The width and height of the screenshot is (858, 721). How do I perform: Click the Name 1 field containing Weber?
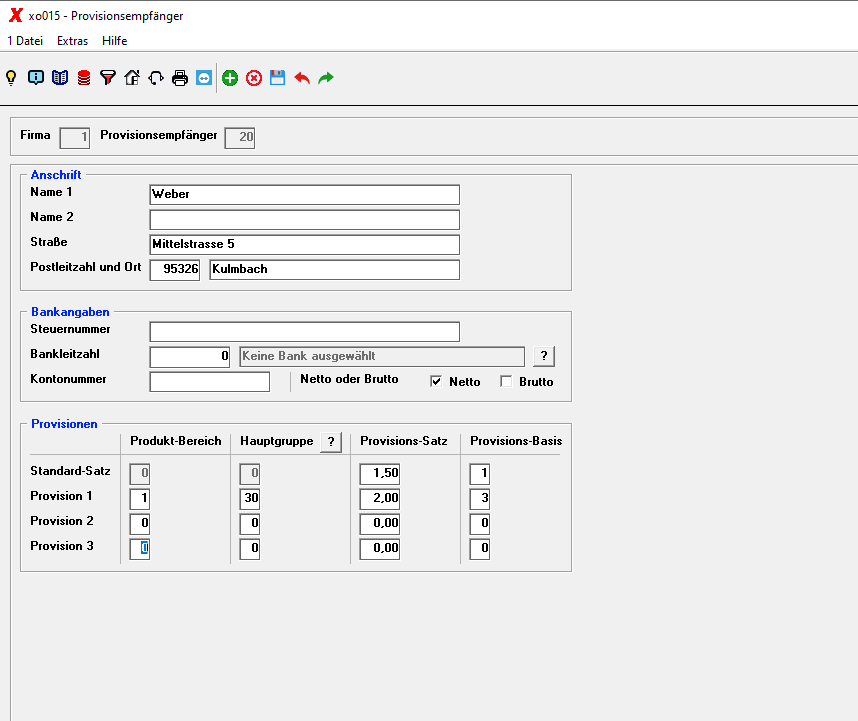point(304,194)
